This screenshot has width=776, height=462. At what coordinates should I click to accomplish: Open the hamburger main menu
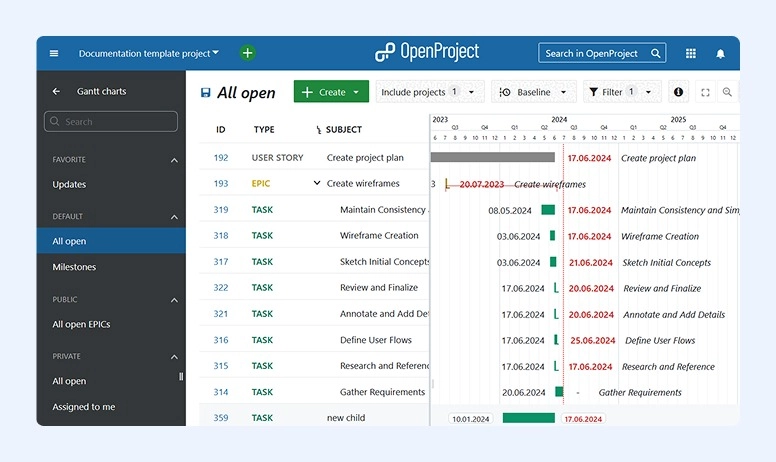pyautogui.click(x=54, y=53)
